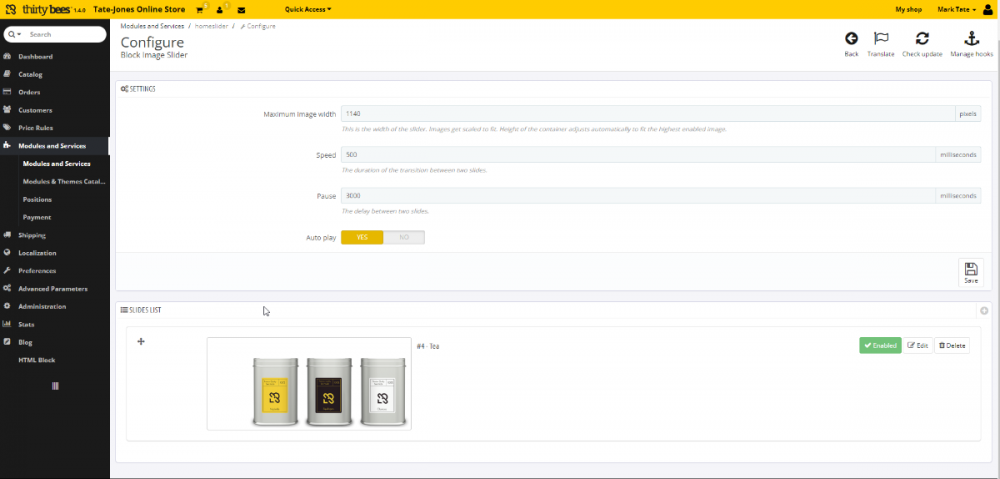The height and width of the screenshot is (479, 1000).
Task: Expand the Quick Access dropdown
Action: pyautogui.click(x=308, y=9)
